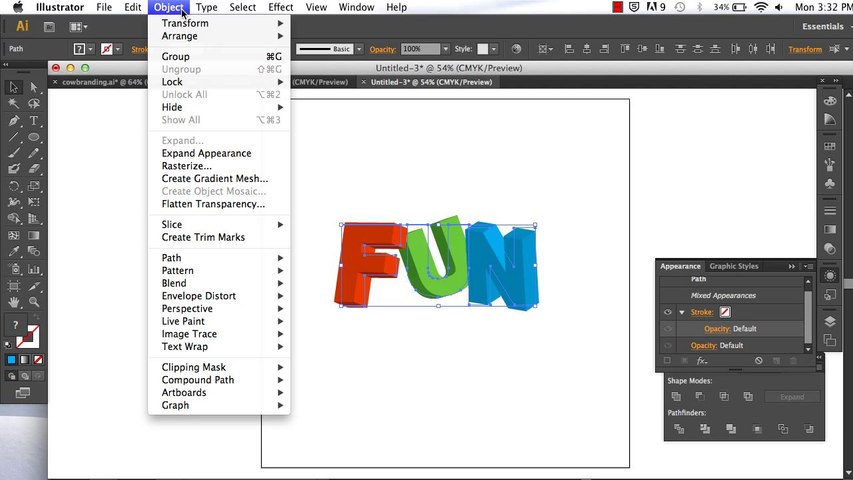Switch to the Graphic Styles tab

(x=734, y=266)
